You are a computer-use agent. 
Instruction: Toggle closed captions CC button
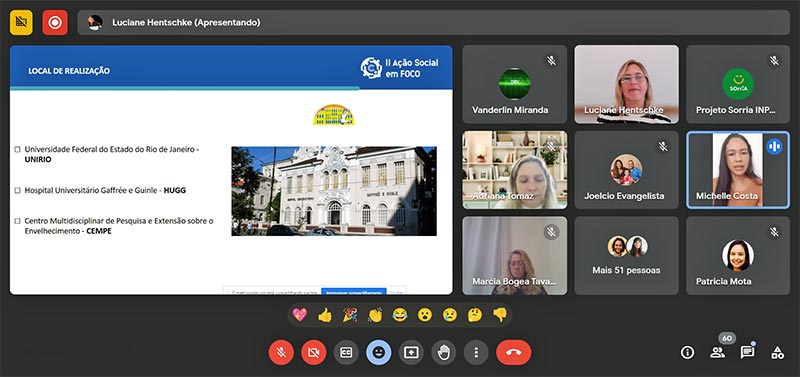346,353
